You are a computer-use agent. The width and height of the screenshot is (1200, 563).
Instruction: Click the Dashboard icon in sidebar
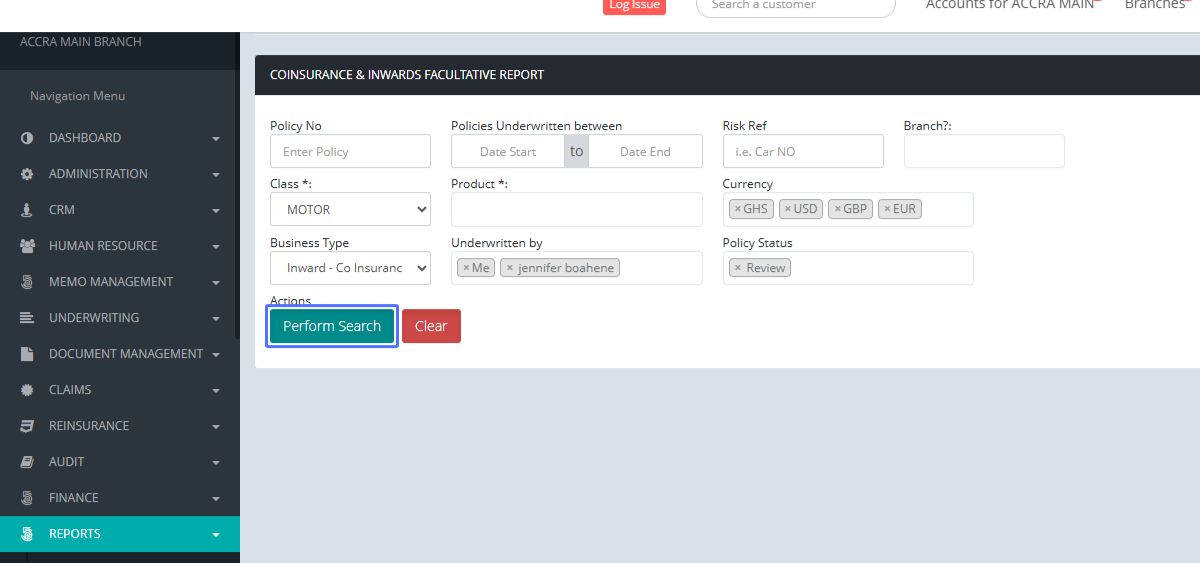pyautogui.click(x=27, y=138)
